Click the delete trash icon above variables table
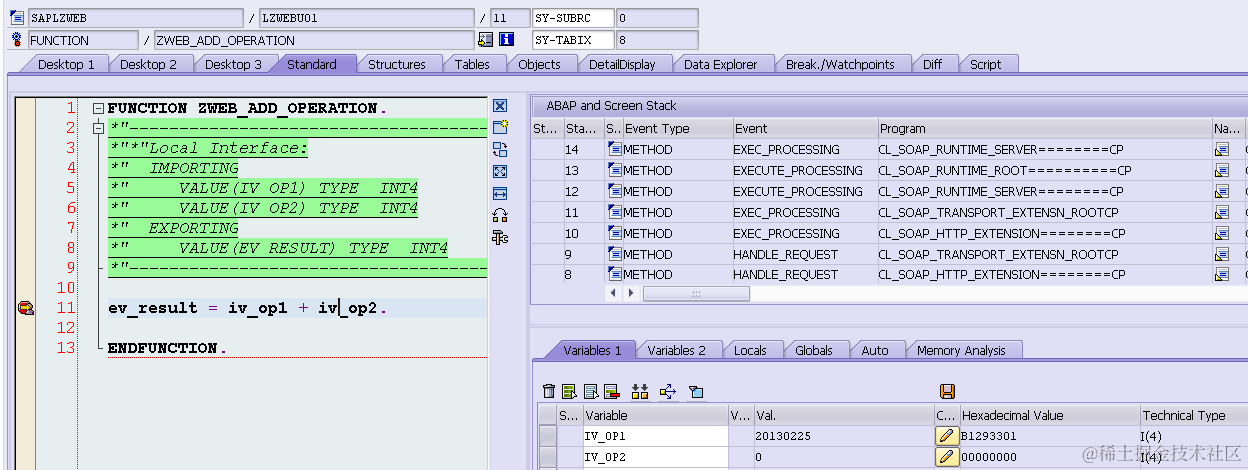The height and width of the screenshot is (470, 1248). [x=548, y=391]
